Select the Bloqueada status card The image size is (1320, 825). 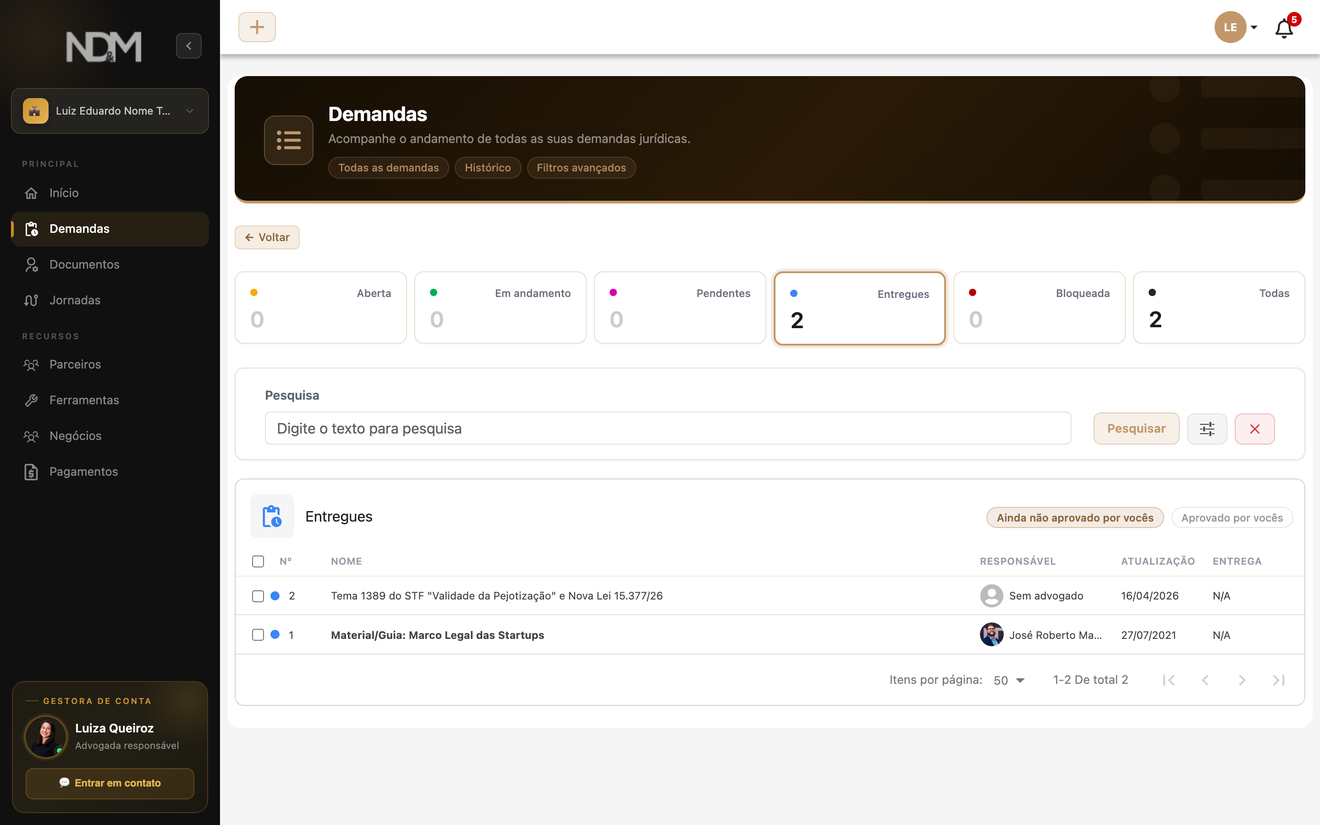[x=1039, y=308]
